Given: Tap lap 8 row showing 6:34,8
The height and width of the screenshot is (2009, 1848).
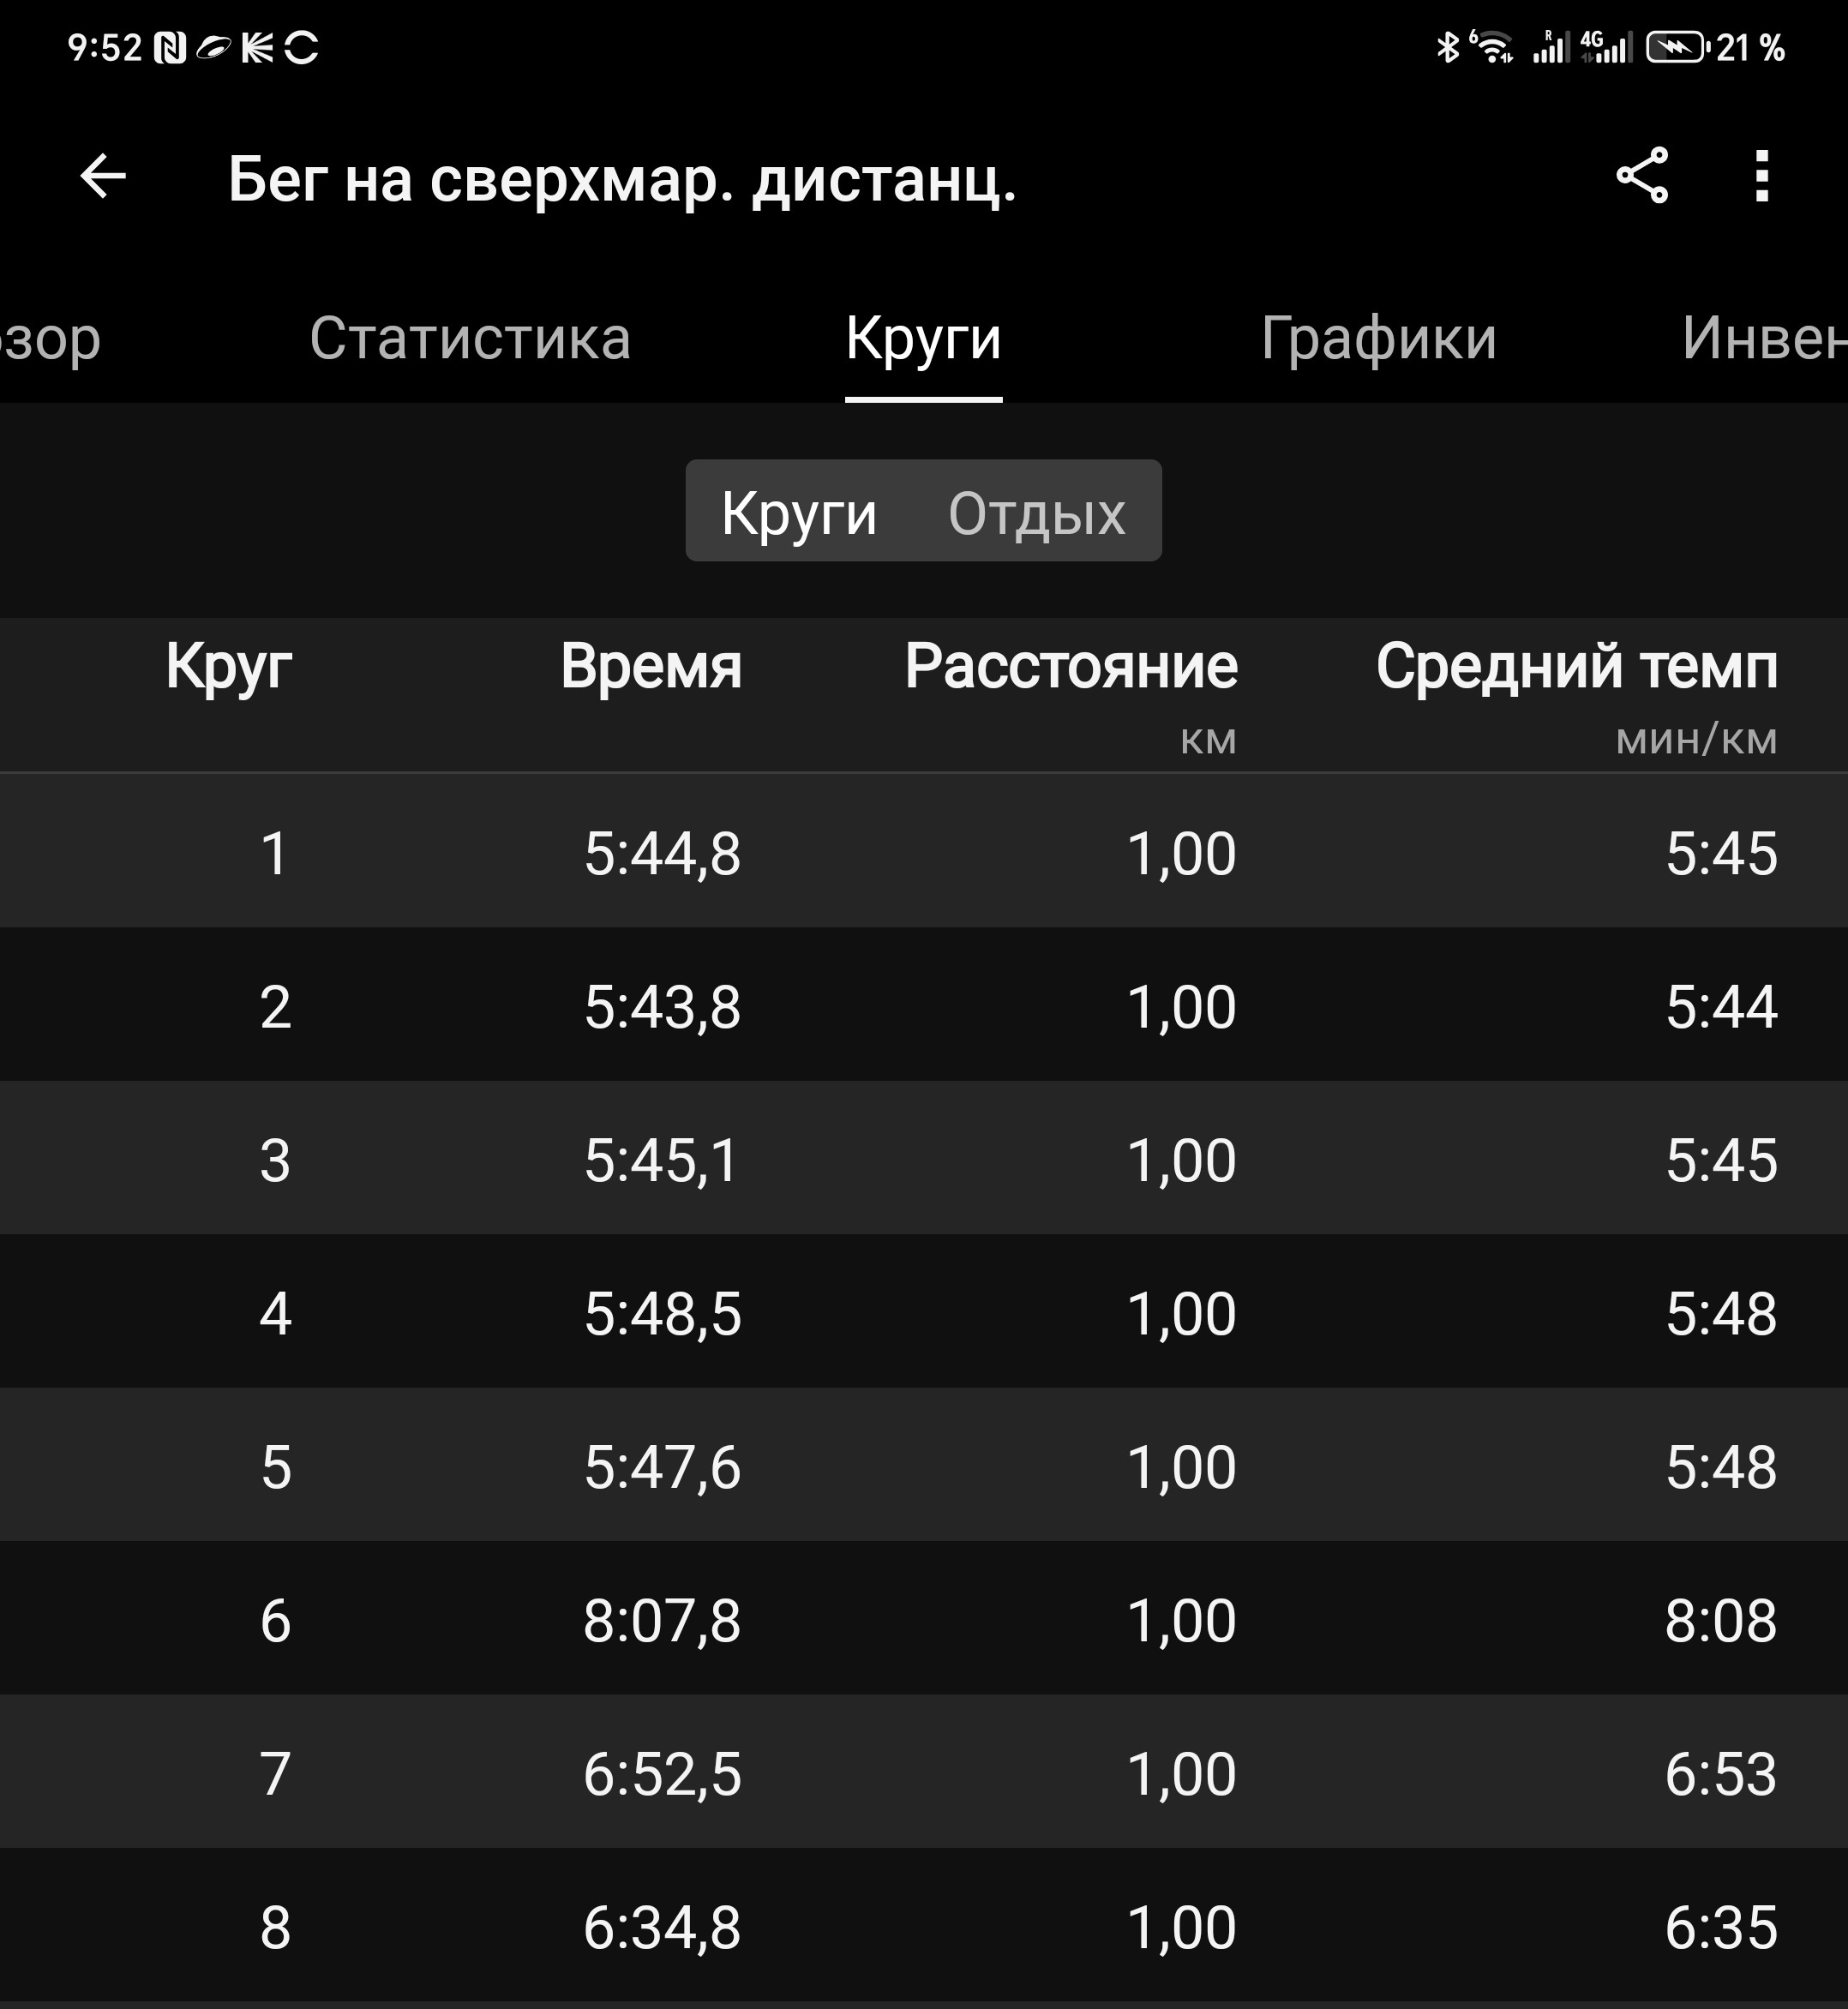Looking at the screenshot, I should (924, 1927).
